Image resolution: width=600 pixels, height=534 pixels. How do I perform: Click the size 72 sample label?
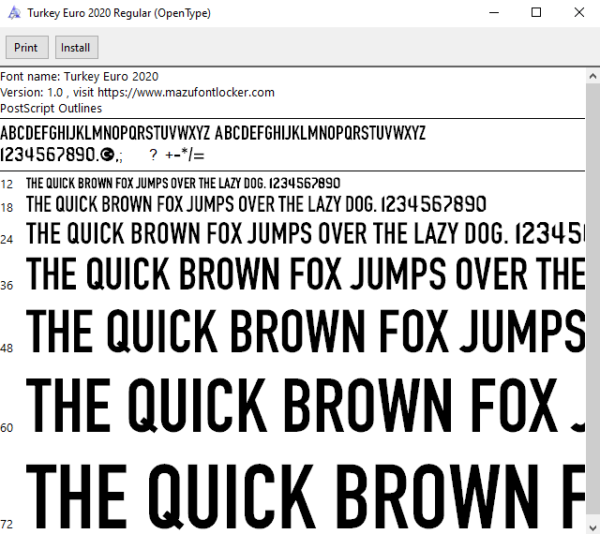[7, 524]
